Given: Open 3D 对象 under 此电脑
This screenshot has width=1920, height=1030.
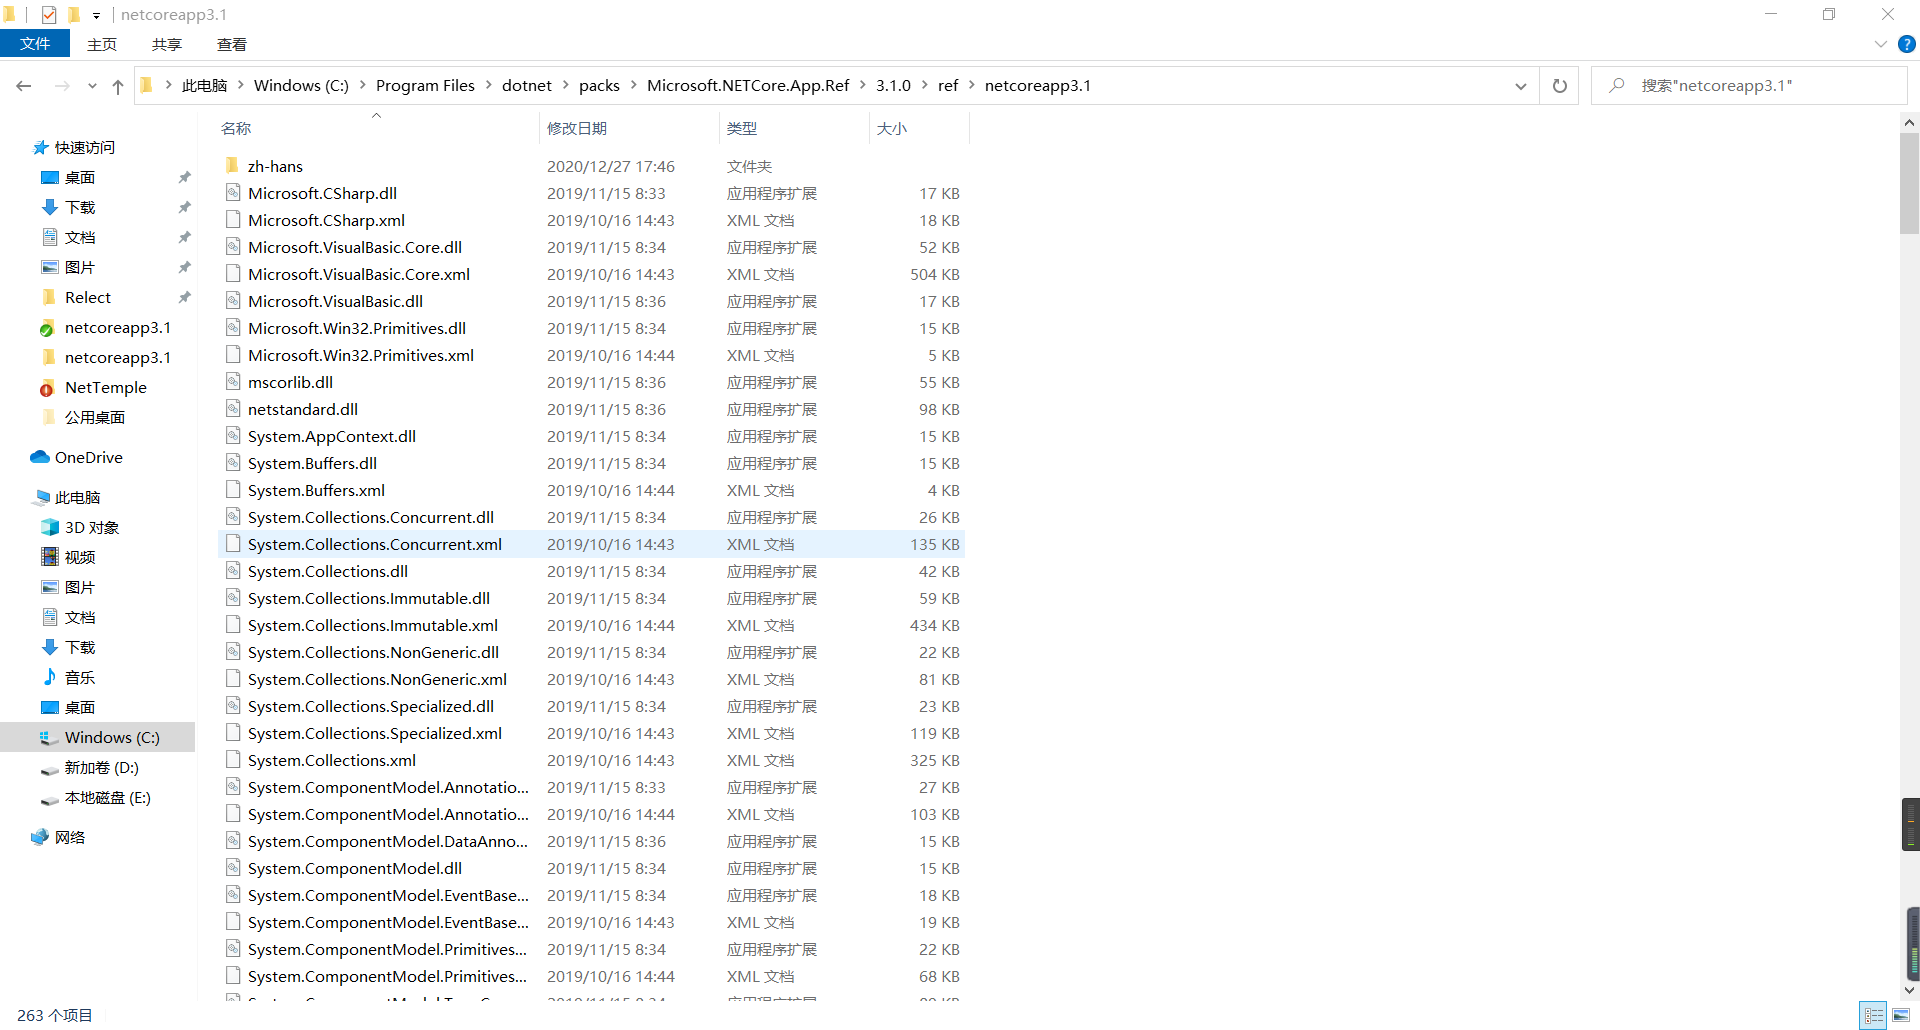Looking at the screenshot, I should (91, 528).
